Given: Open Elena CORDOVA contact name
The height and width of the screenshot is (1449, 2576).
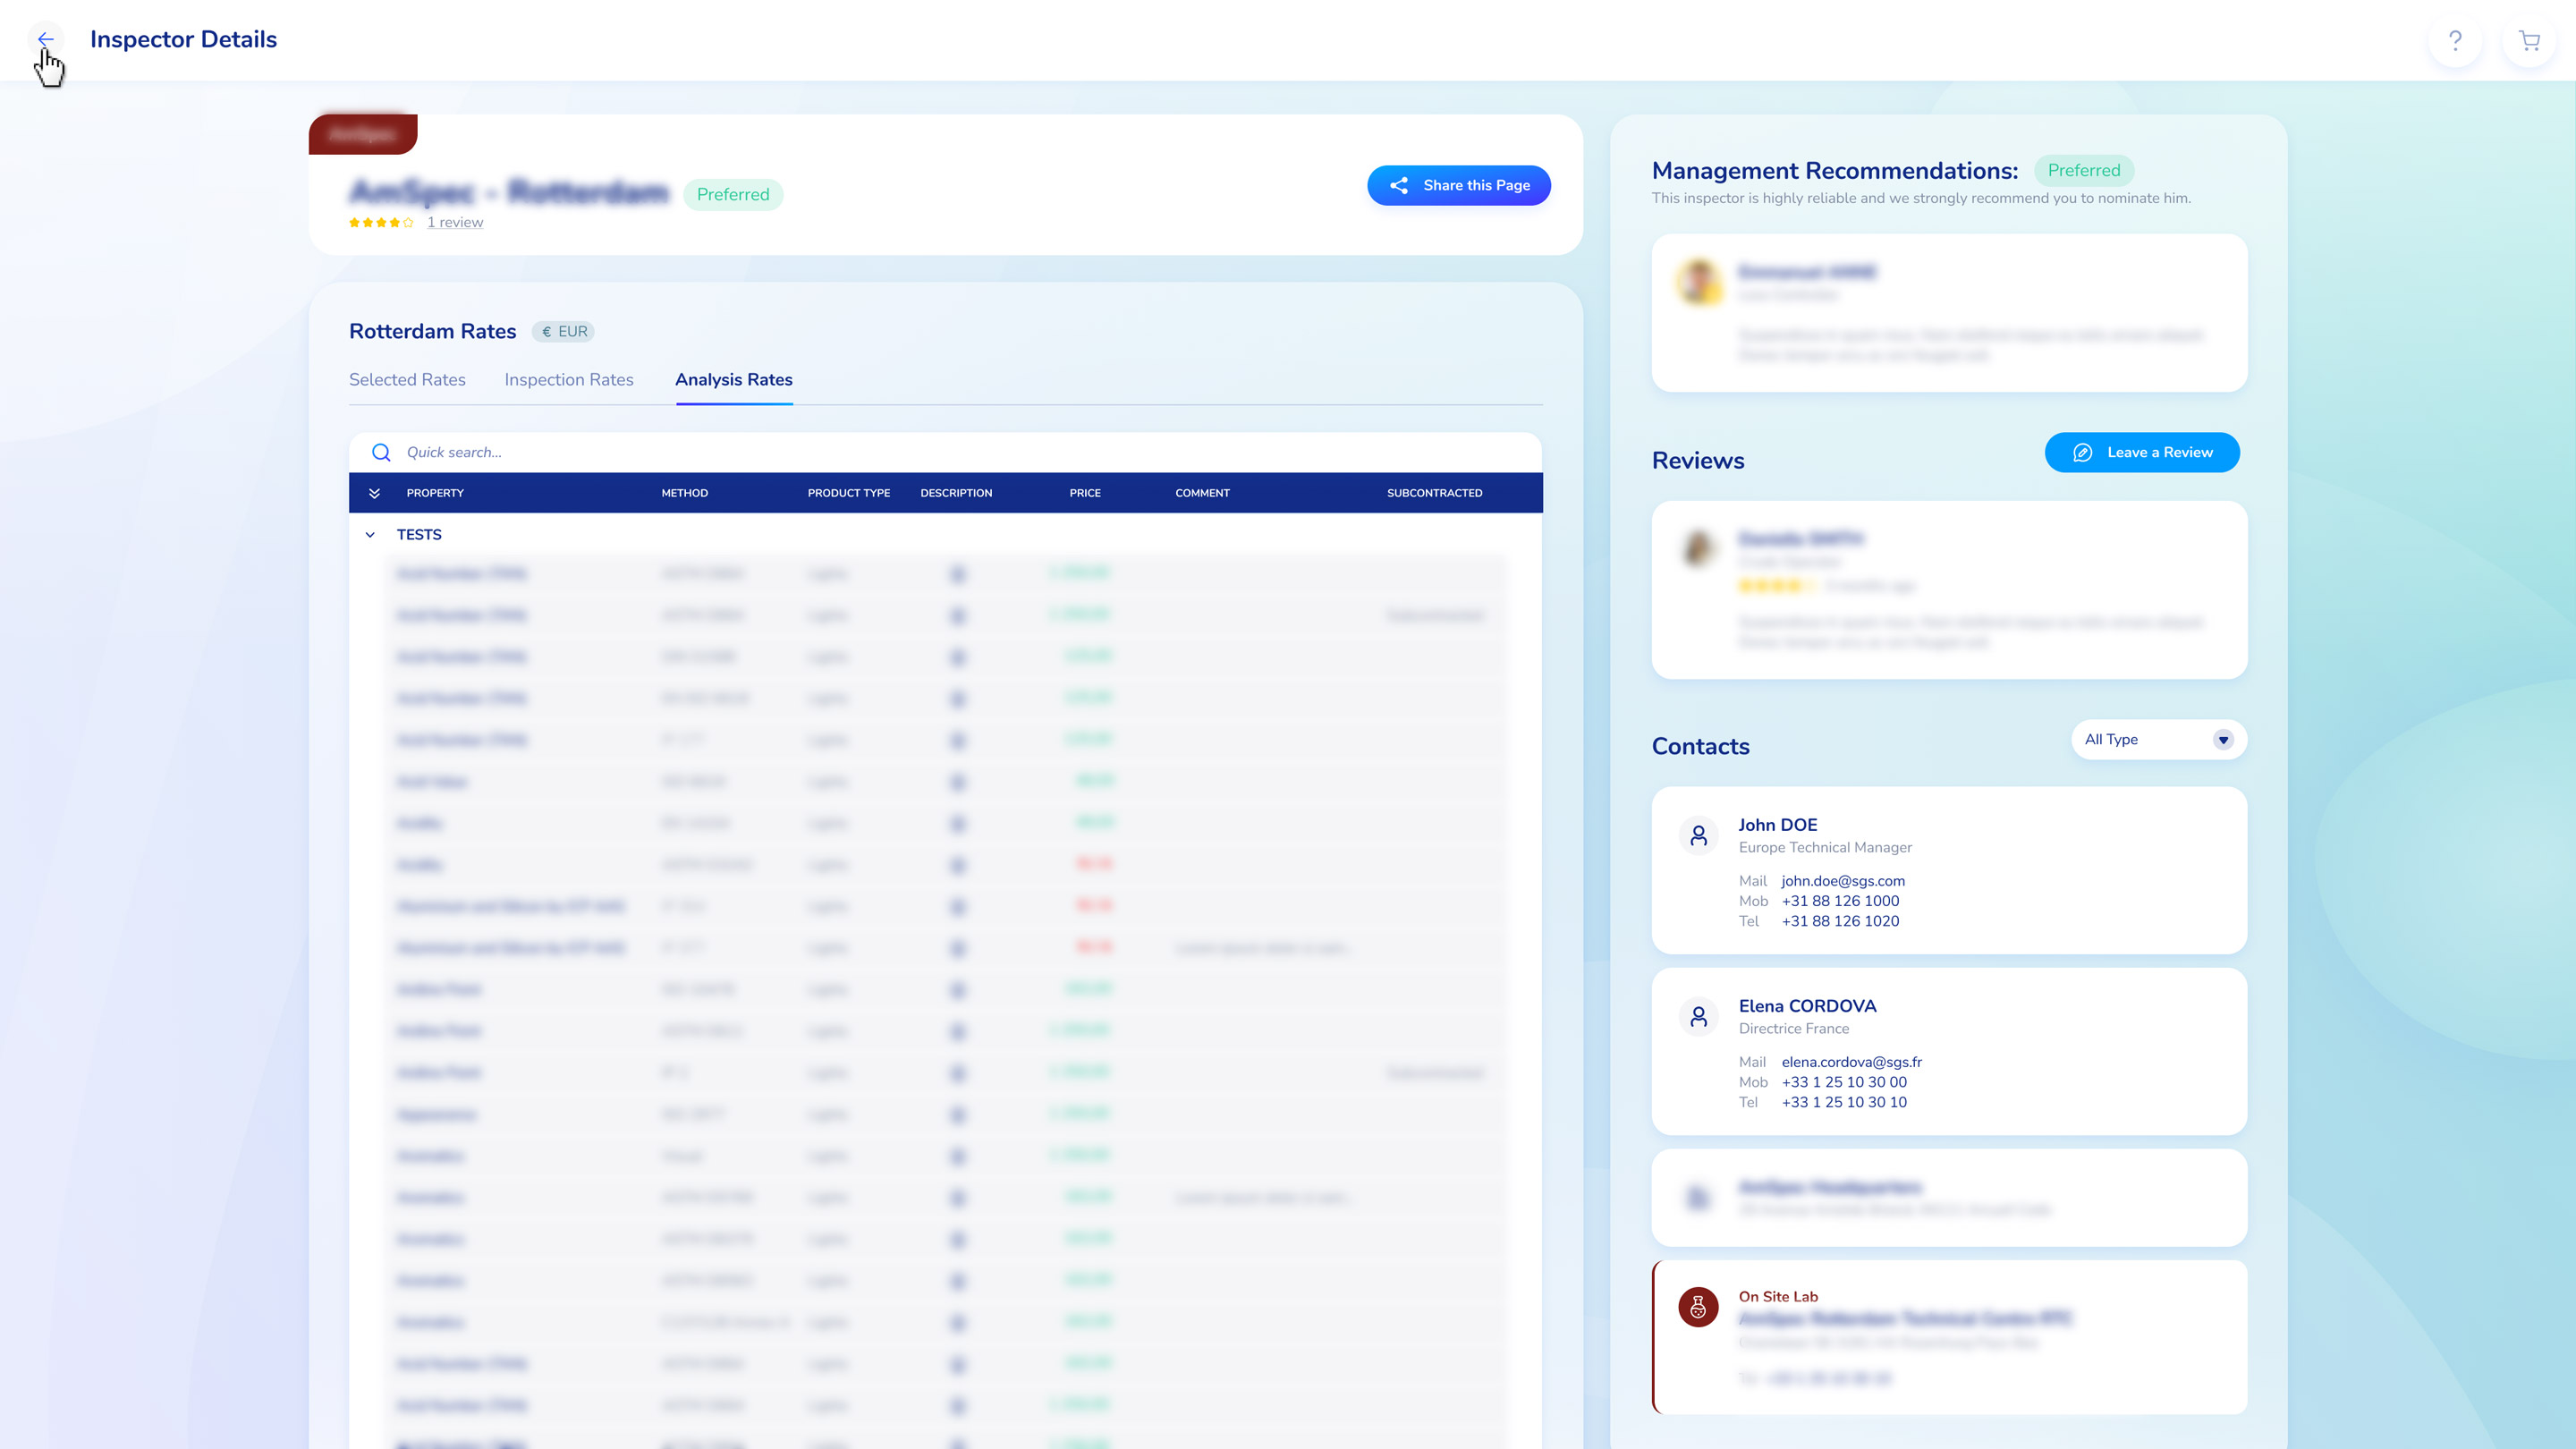Looking at the screenshot, I should (x=1808, y=1006).
